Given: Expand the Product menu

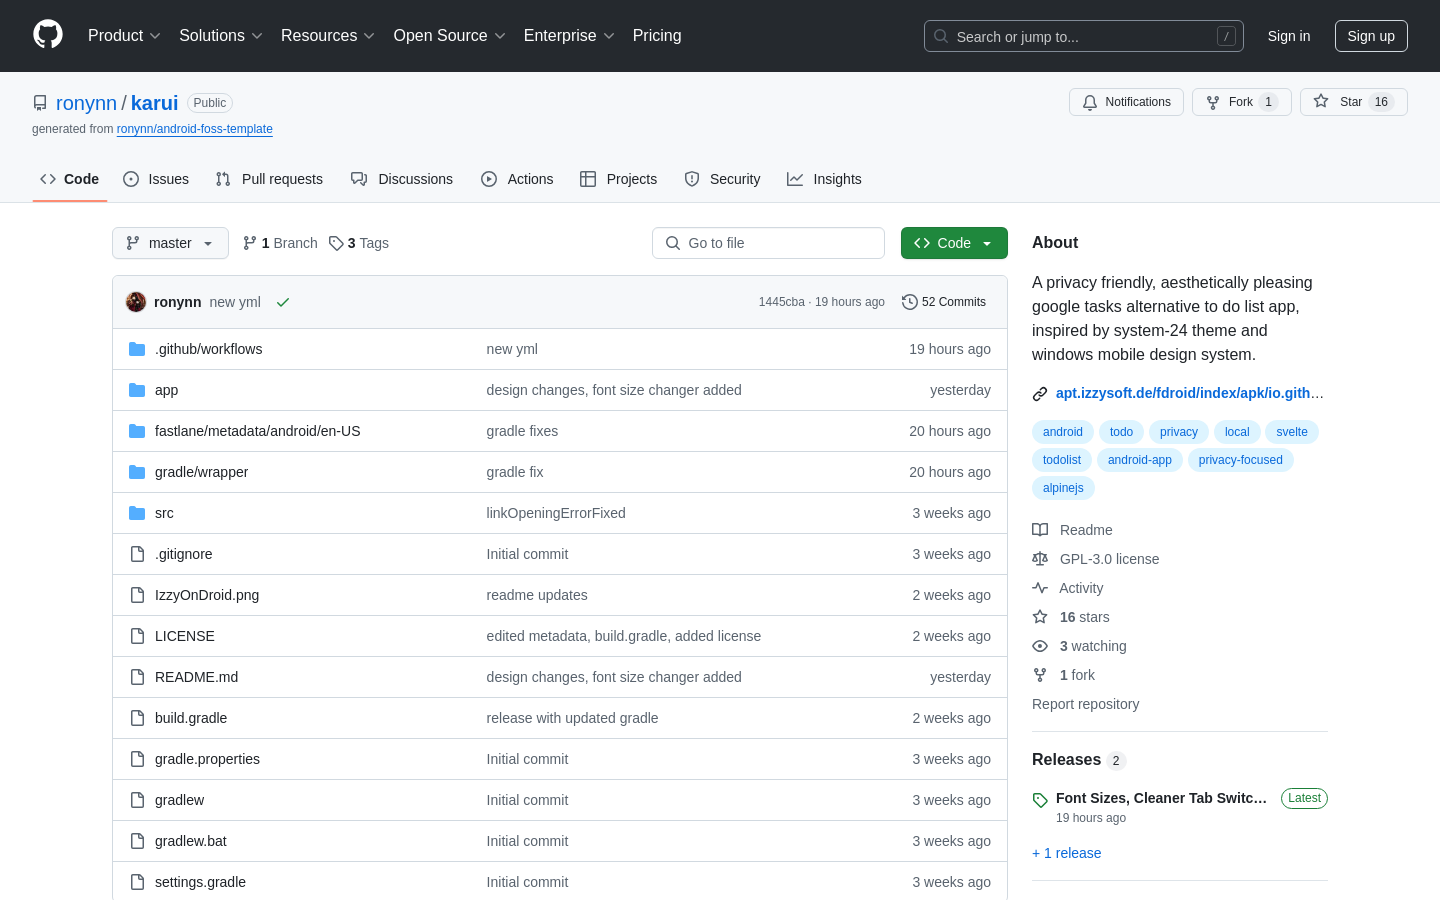Looking at the screenshot, I should pos(124,36).
